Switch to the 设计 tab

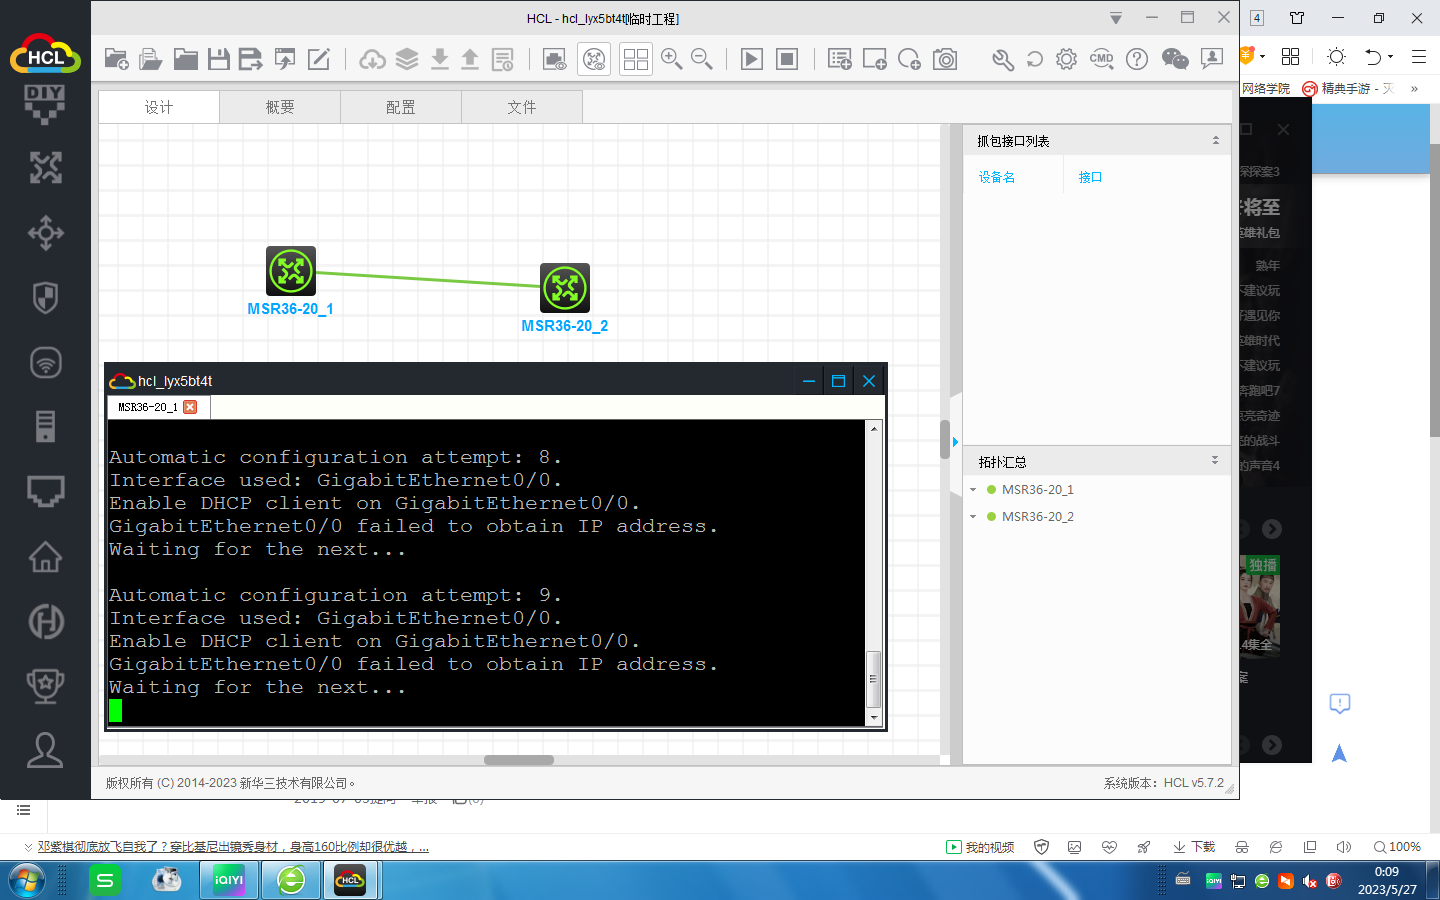(x=159, y=107)
